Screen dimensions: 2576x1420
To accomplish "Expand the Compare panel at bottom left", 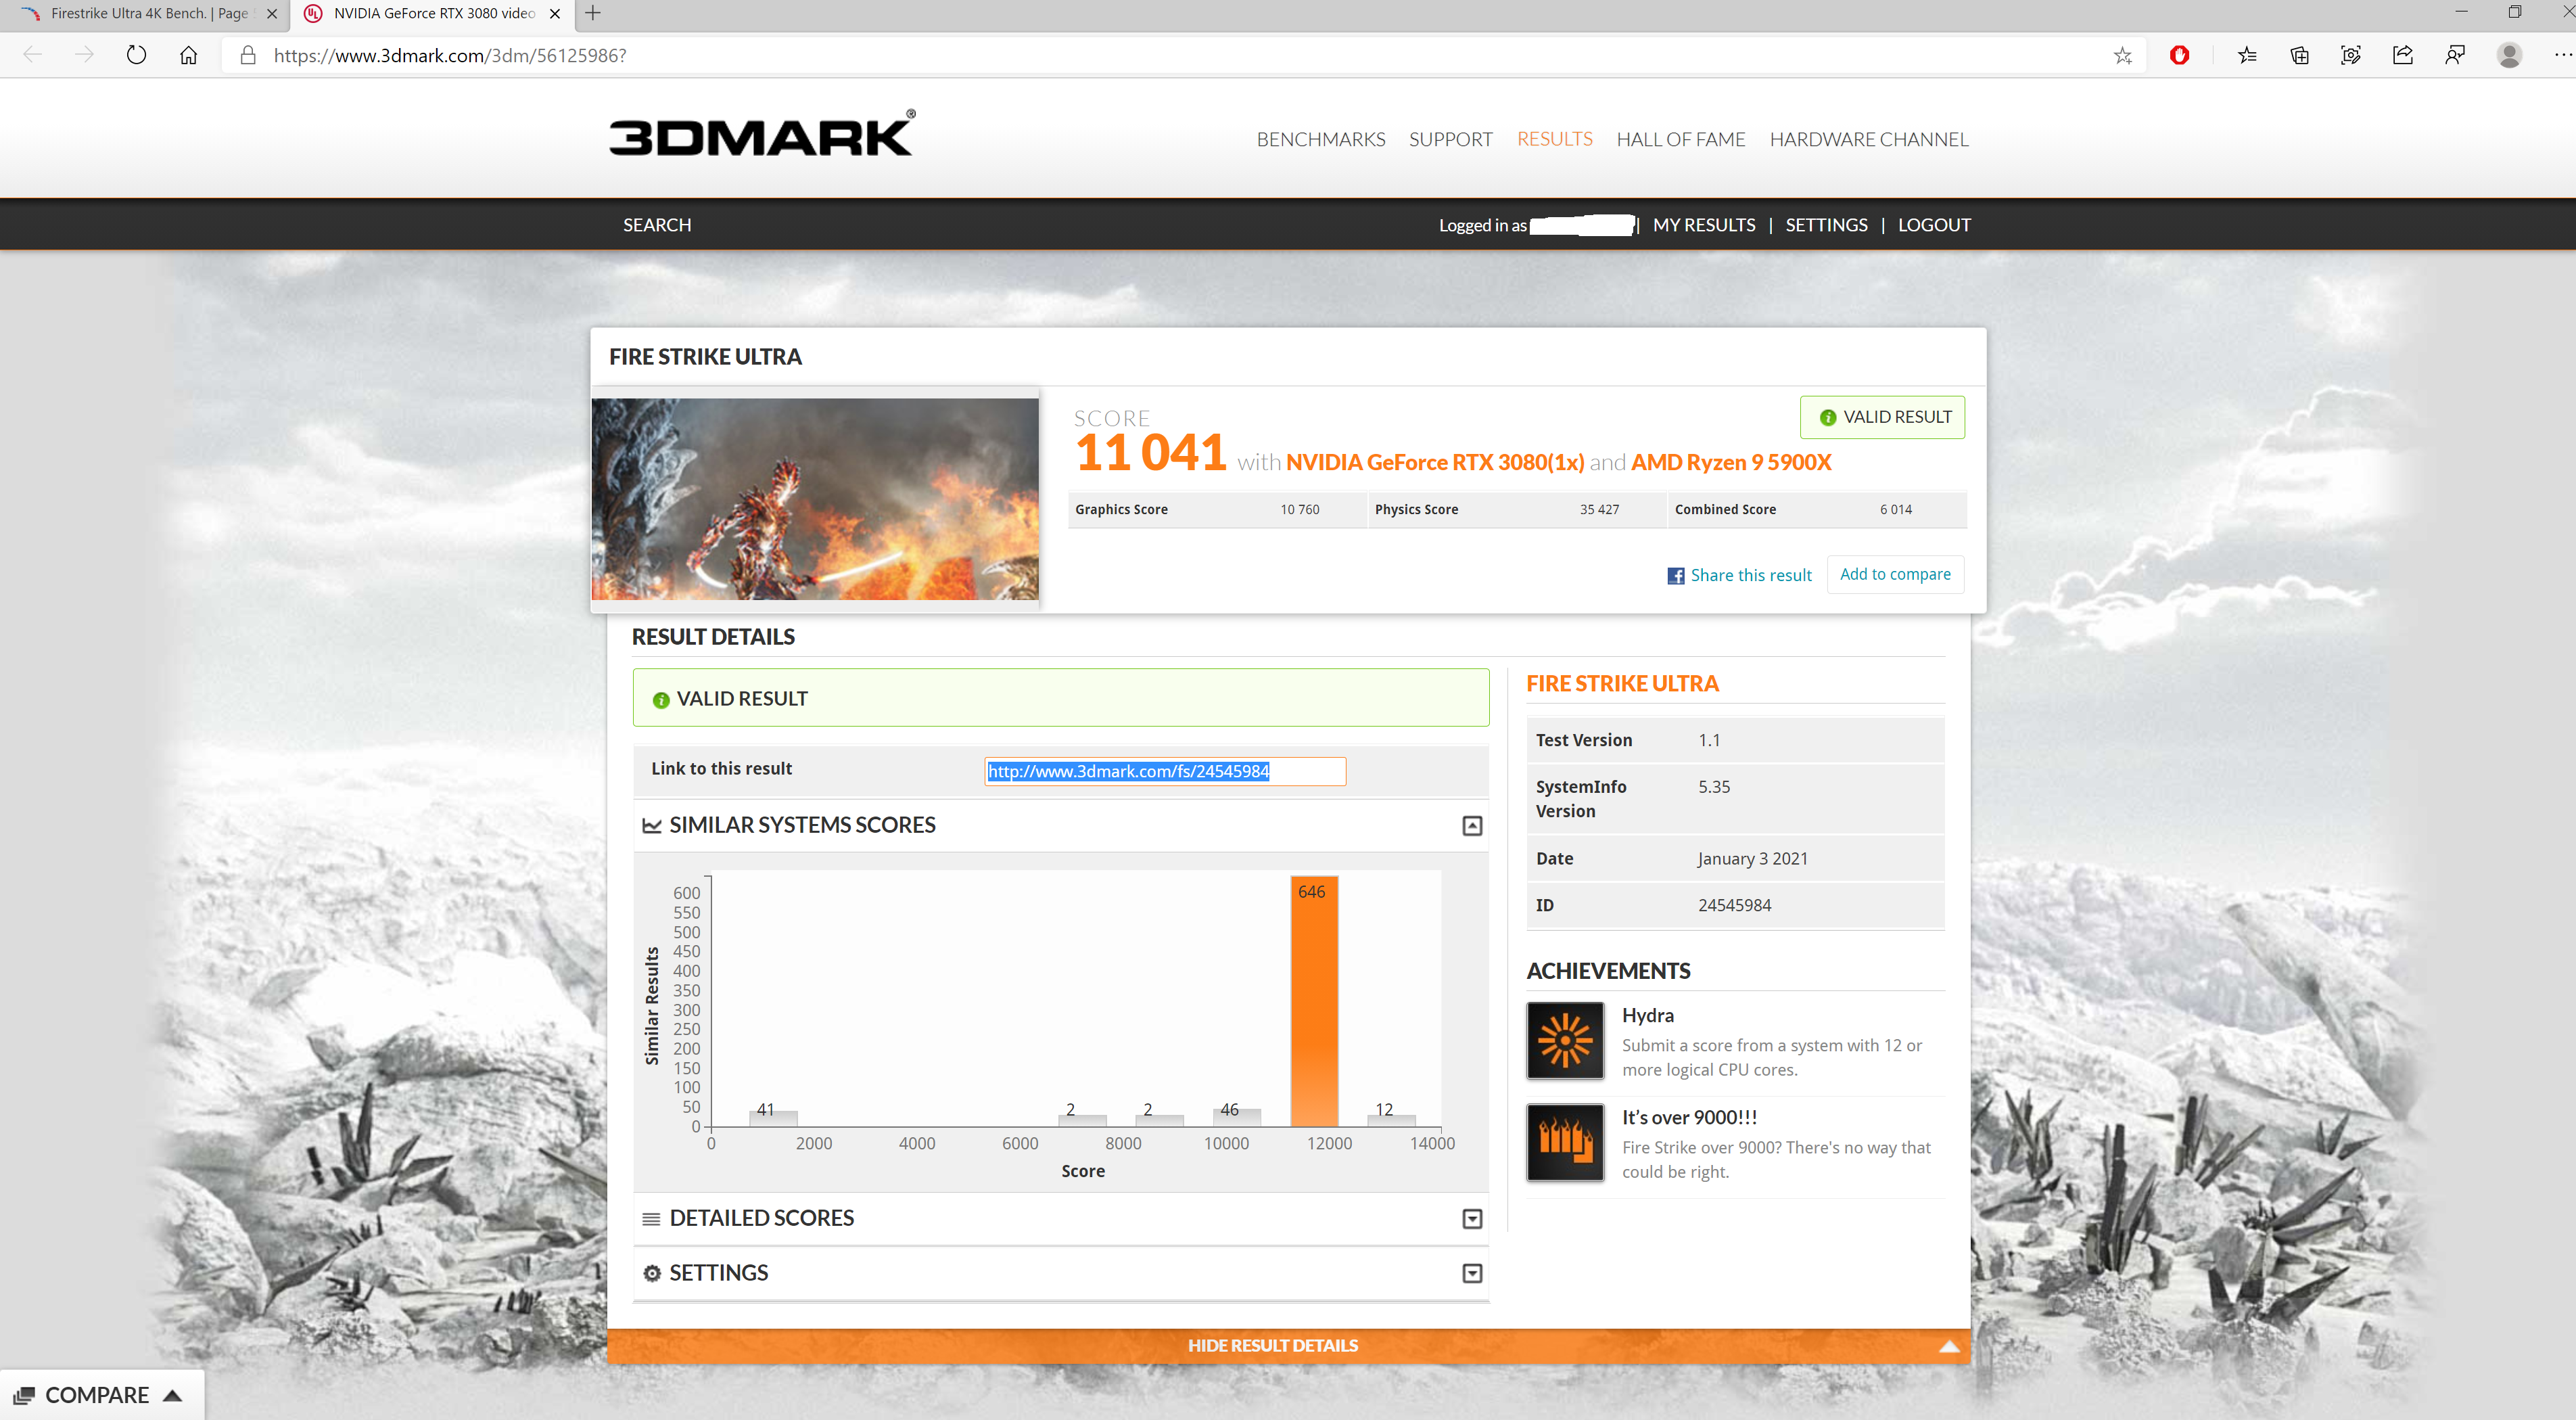I will tap(98, 1395).
